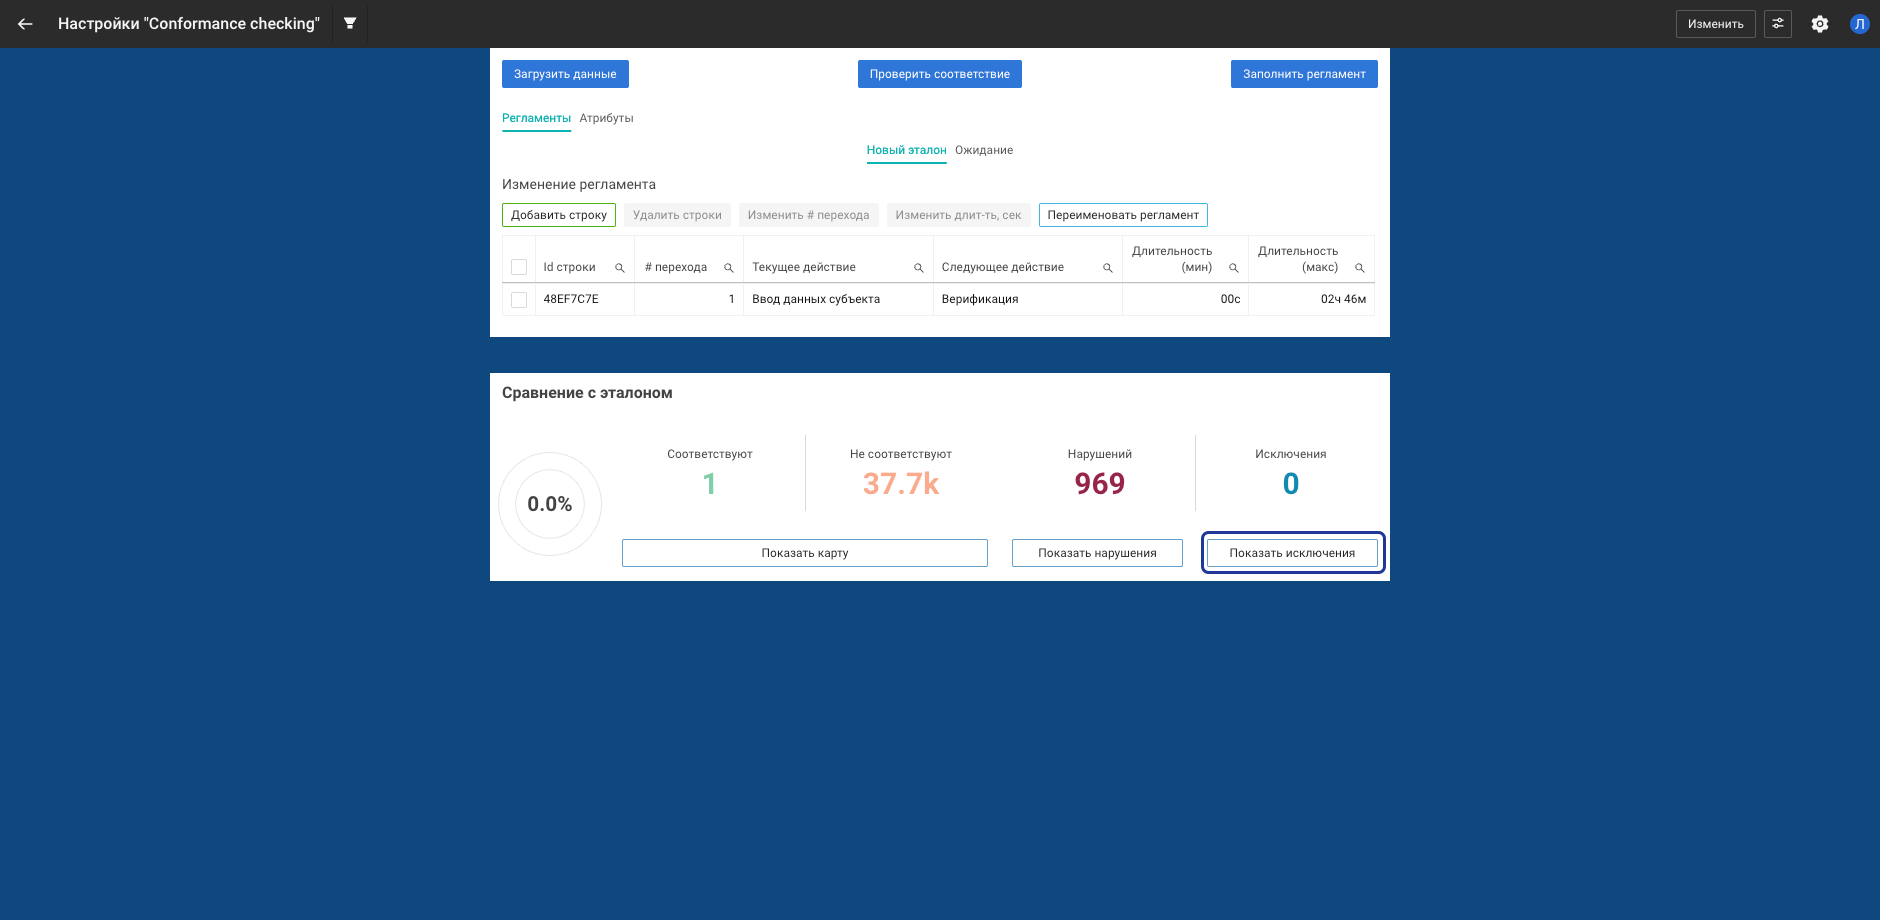Click the user avatar icon
Image resolution: width=1880 pixels, height=920 pixels.
click(x=1859, y=24)
